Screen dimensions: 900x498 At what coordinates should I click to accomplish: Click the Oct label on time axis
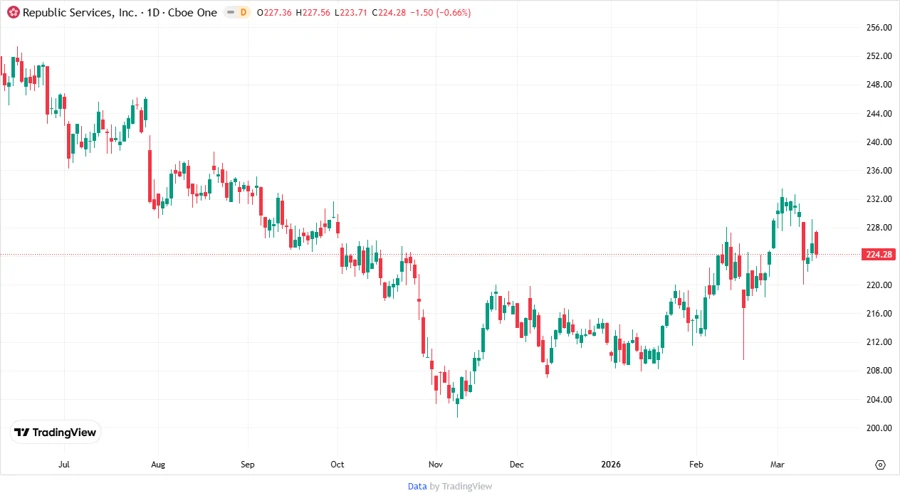click(x=337, y=464)
